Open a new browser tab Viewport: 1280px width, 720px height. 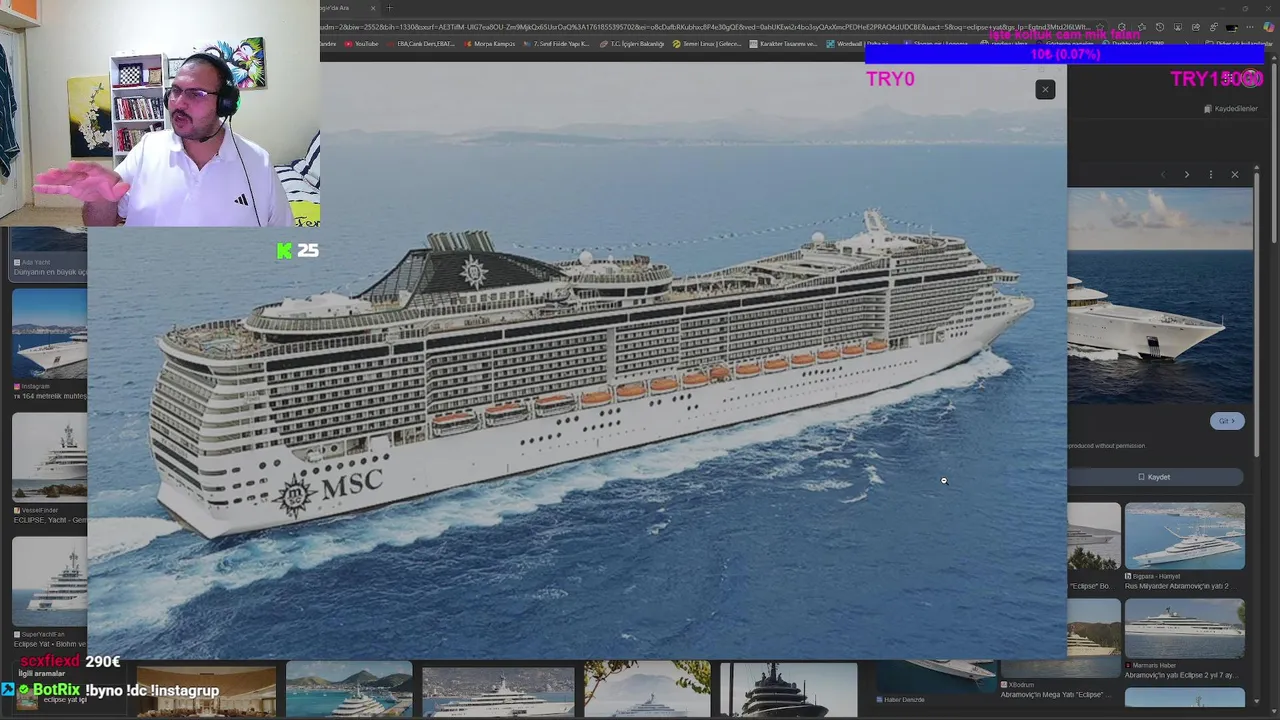[x=389, y=8]
